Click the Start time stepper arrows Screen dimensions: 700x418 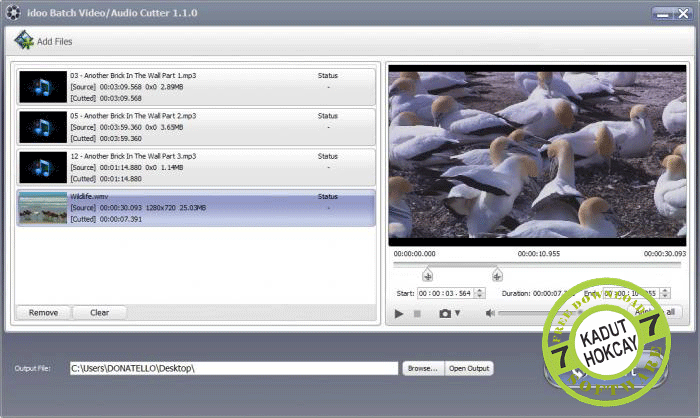479,293
